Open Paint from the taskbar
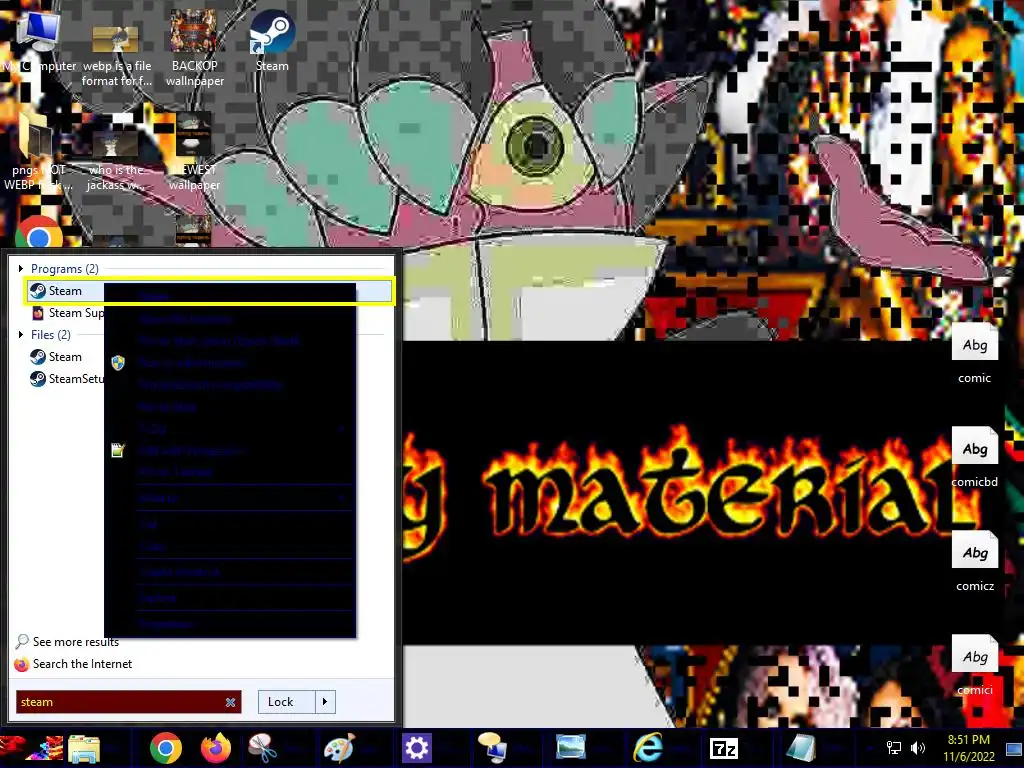The image size is (1024, 768). point(339,748)
